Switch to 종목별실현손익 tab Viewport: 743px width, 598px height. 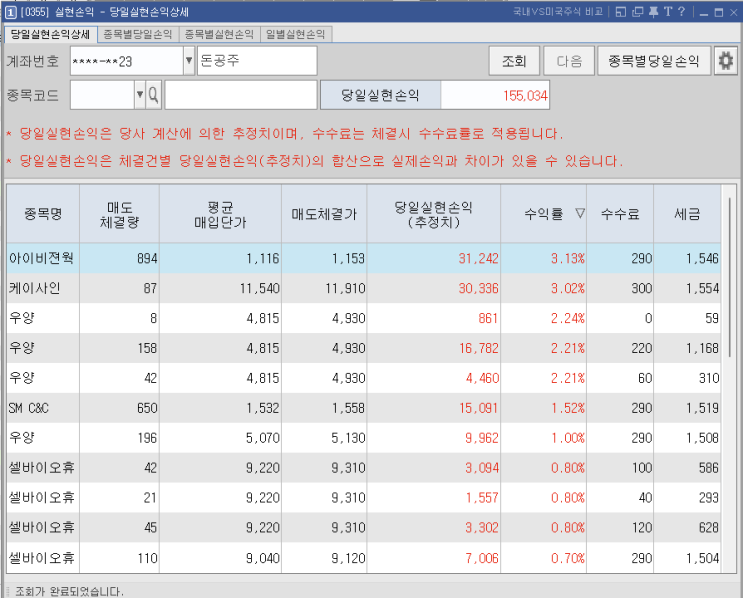(219, 34)
